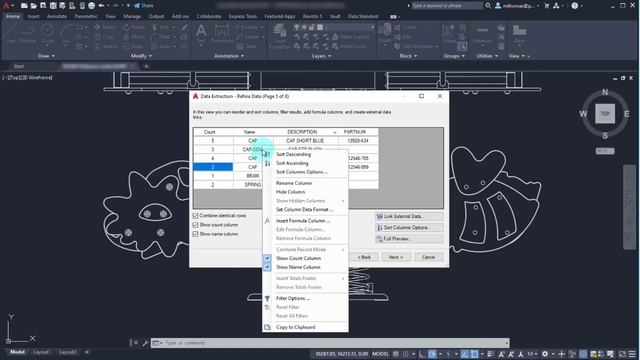640x360 pixels.
Task: Expand the Groups panel dropdown
Action: click(454, 56)
